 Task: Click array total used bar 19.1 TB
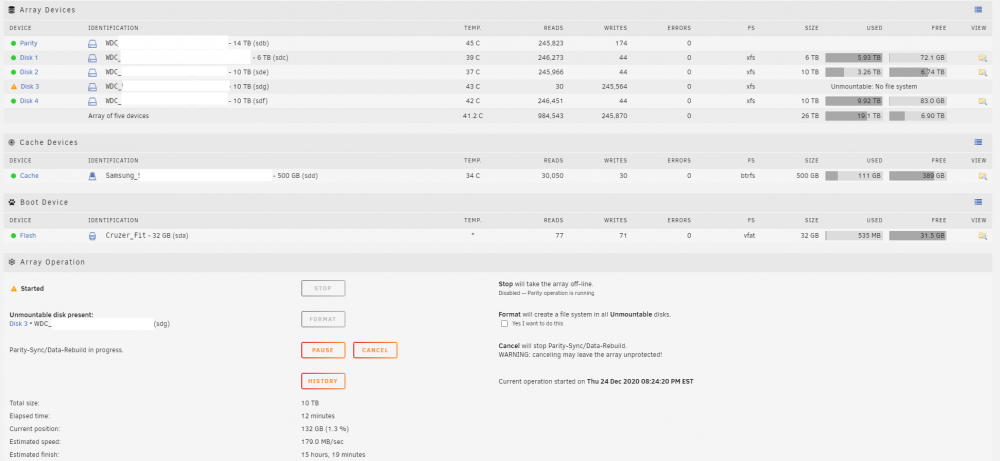pyautogui.click(x=854, y=116)
